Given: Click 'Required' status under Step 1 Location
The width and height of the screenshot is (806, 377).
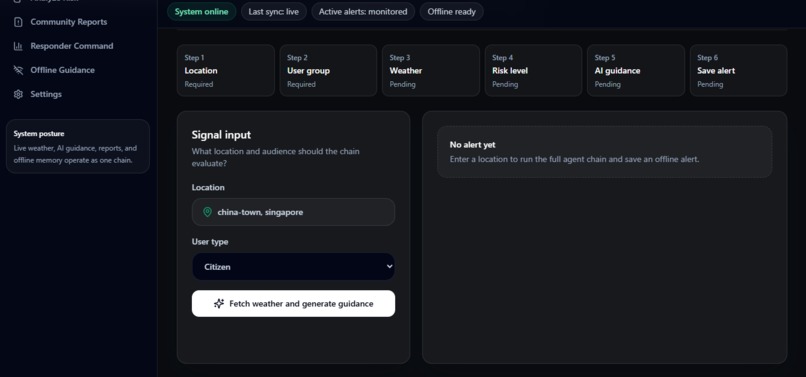Looking at the screenshot, I should pos(199,84).
